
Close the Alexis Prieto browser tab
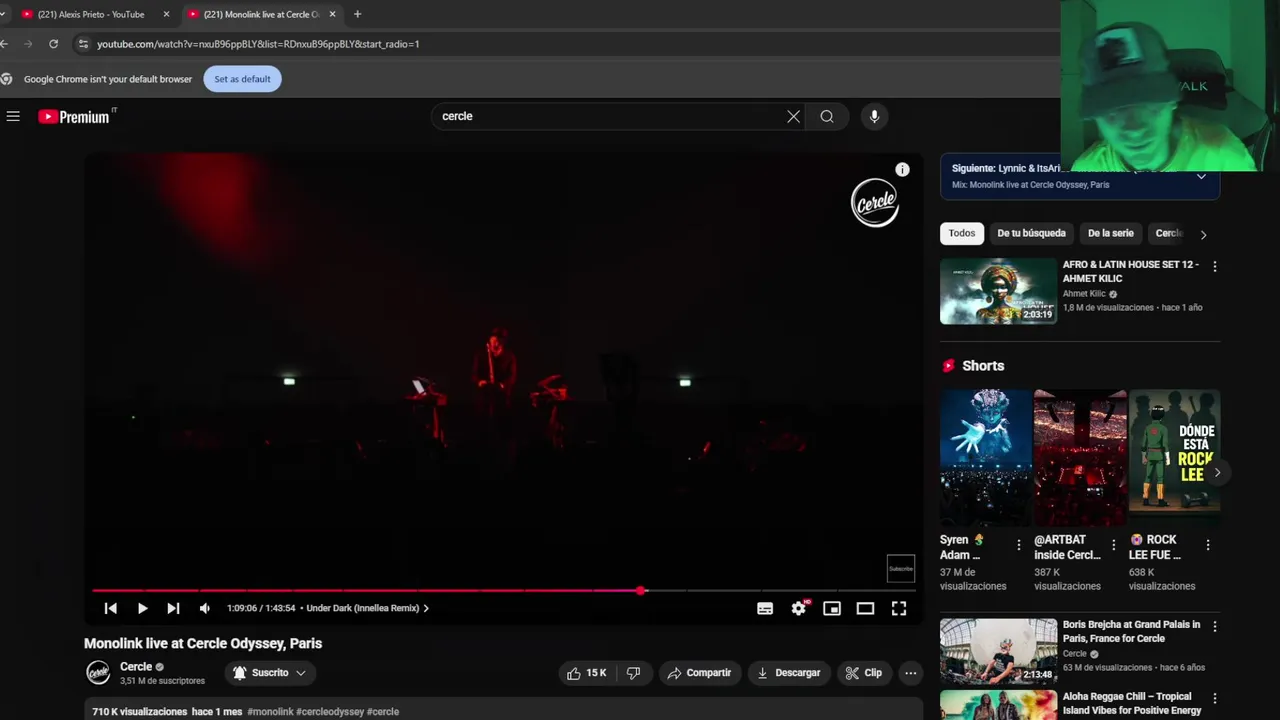166,14
